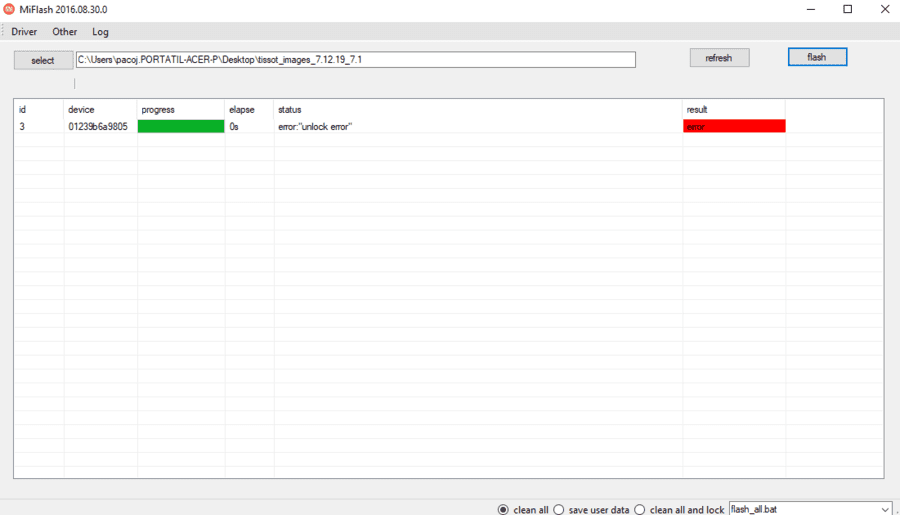The image size is (900, 515).
Task: Maximize the MiFlash window
Action: point(847,9)
